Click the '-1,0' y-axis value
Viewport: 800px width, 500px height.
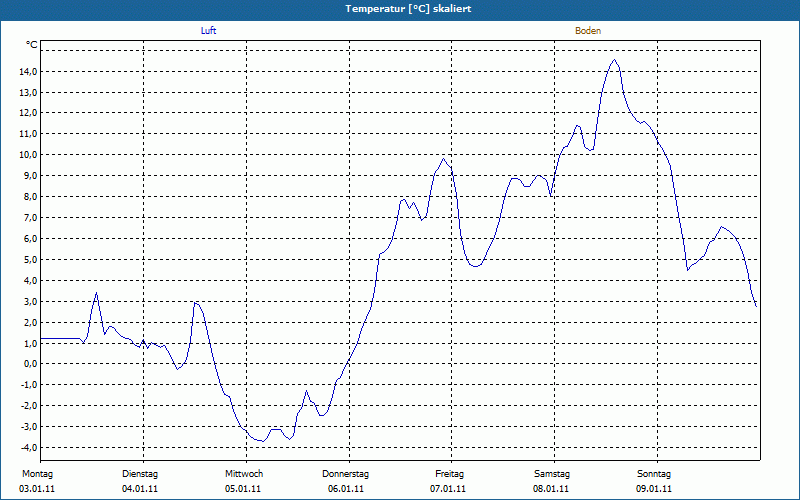pos(30,385)
